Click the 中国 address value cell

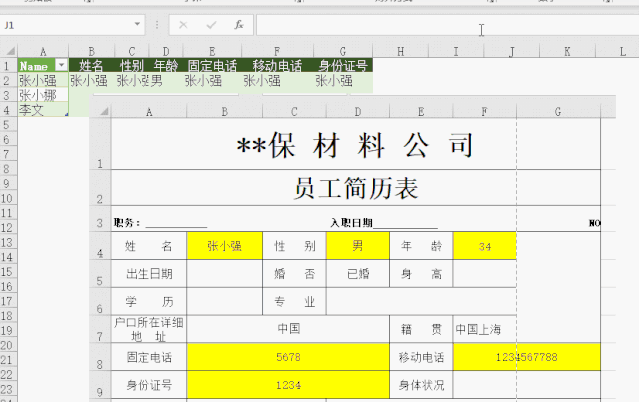pyautogui.click(x=288, y=329)
